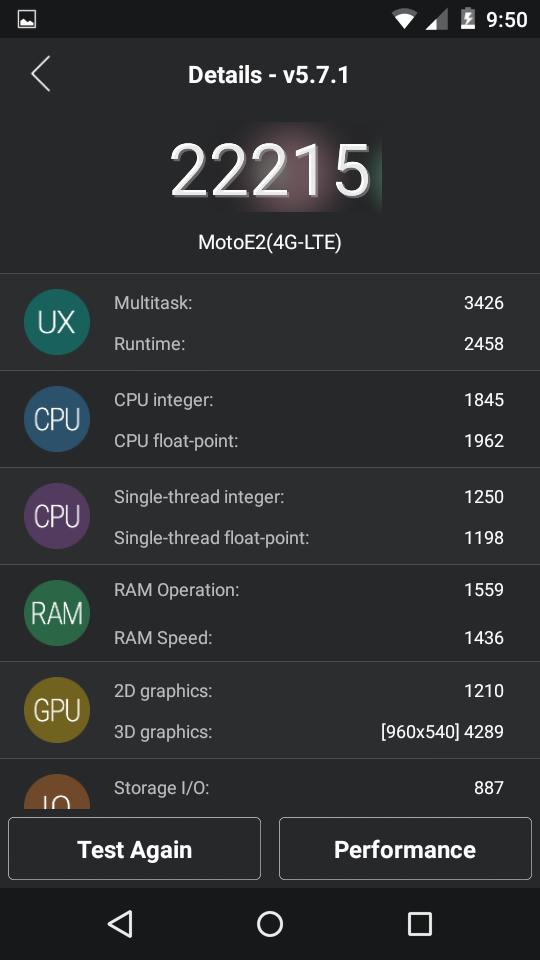Select the 22215 total score

coord(270,170)
